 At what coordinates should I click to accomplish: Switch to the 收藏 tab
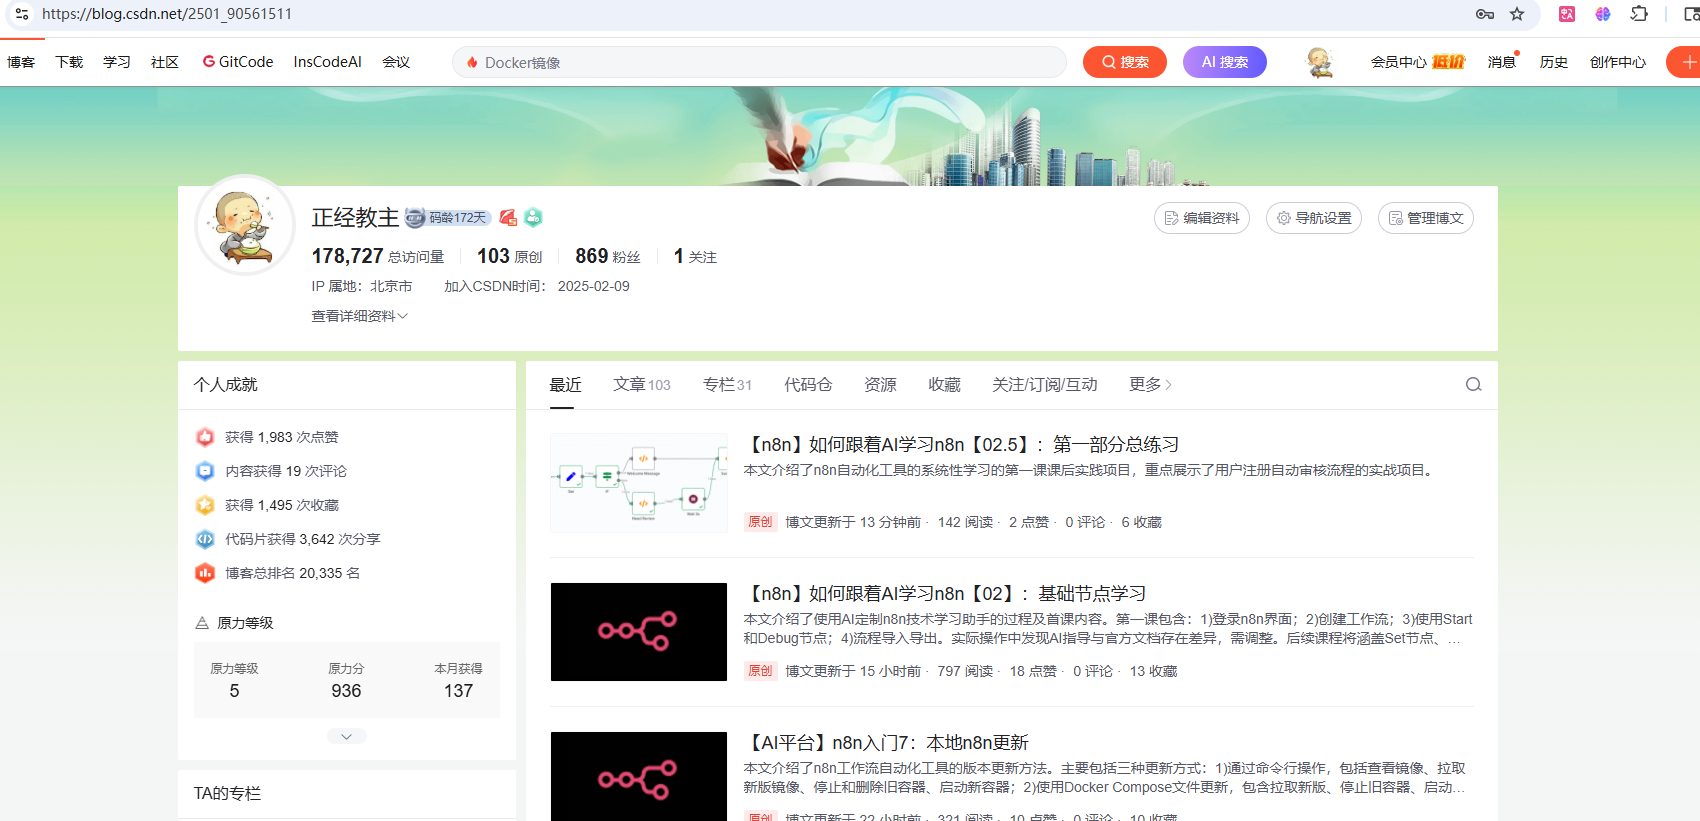coord(944,385)
